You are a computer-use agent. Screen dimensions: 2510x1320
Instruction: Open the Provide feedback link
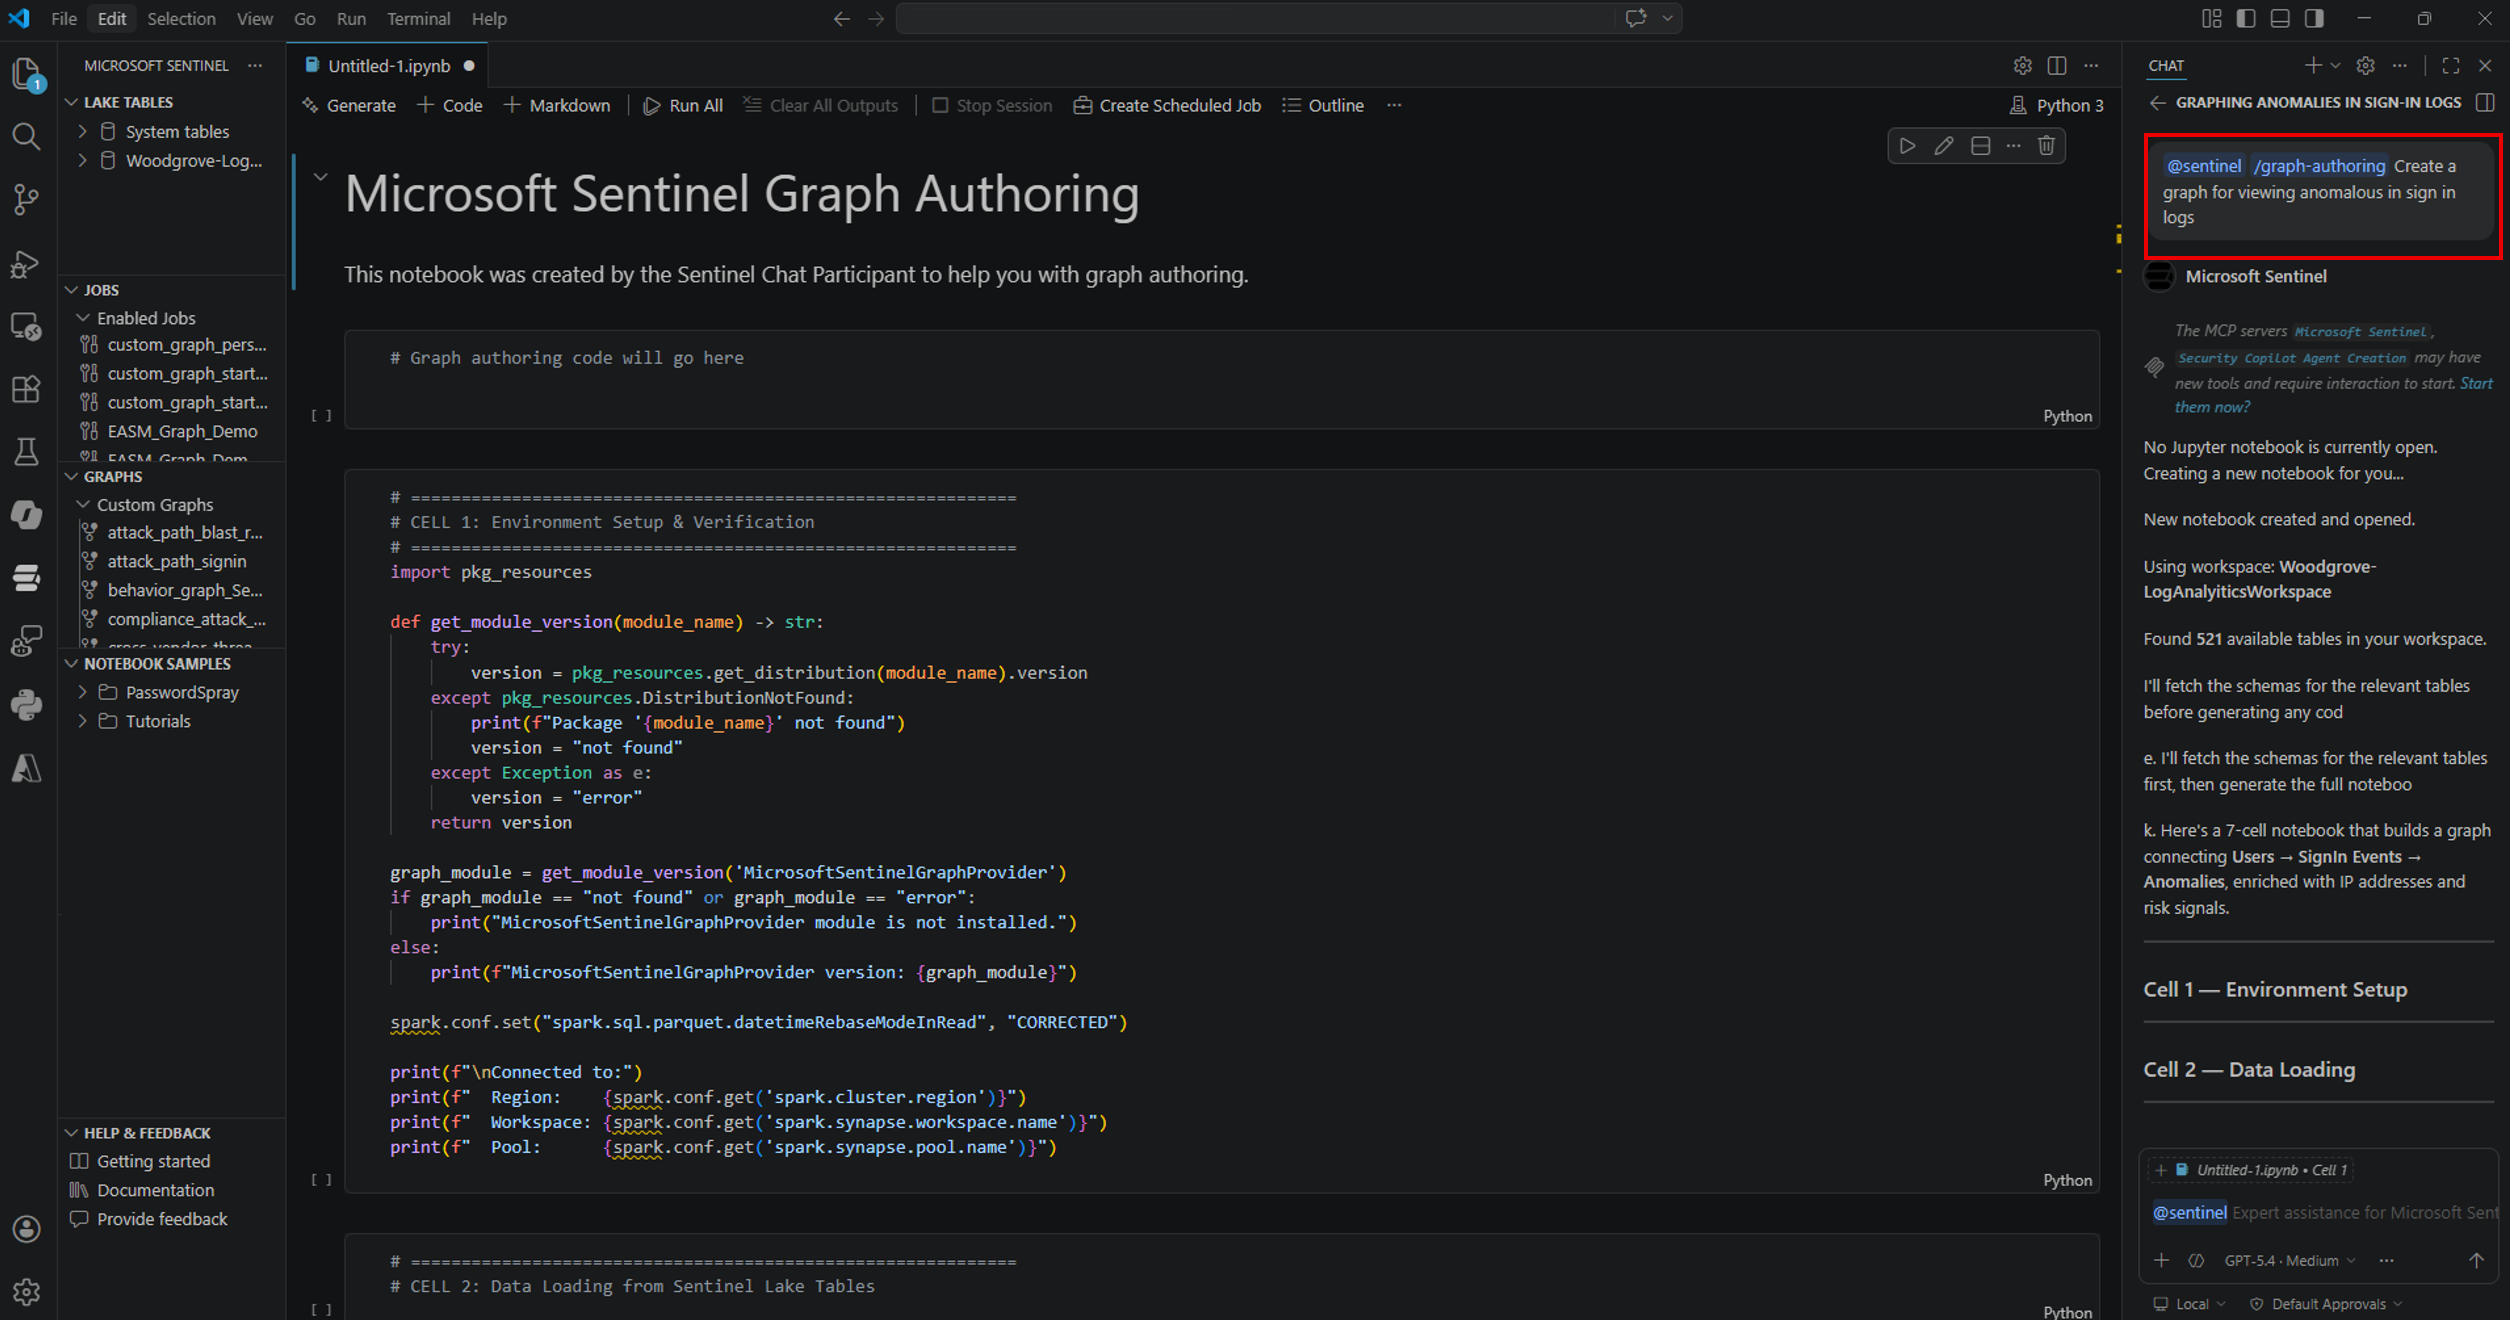161,1218
